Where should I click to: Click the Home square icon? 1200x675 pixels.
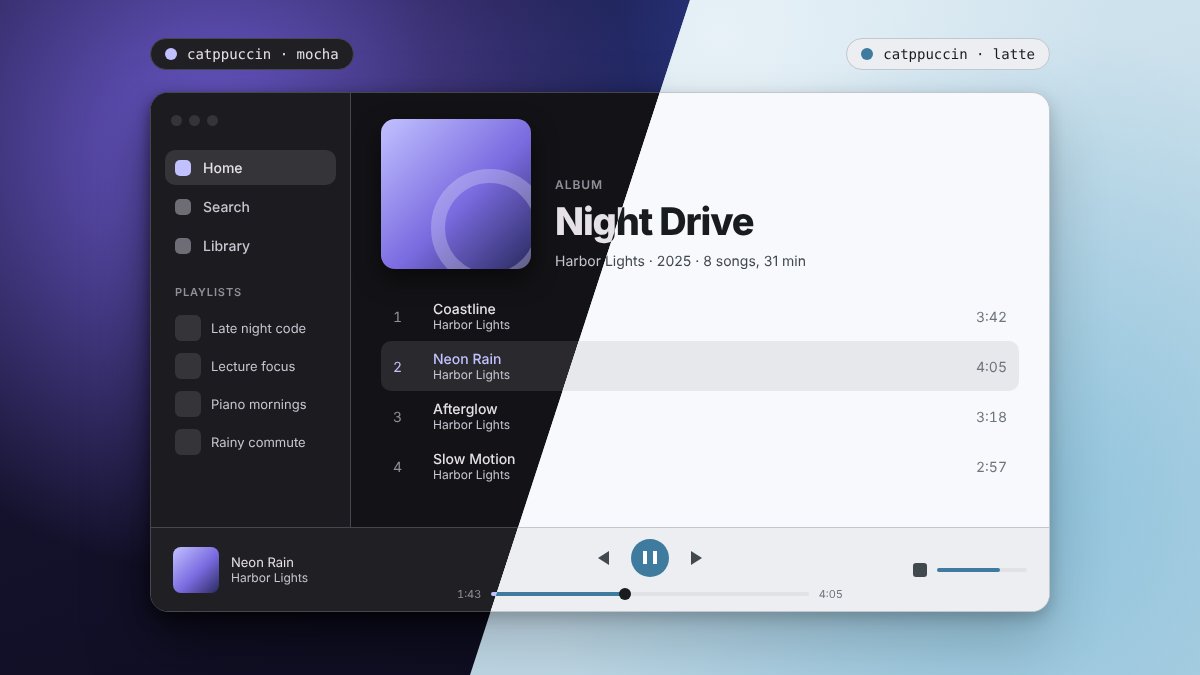click(183, 168)
